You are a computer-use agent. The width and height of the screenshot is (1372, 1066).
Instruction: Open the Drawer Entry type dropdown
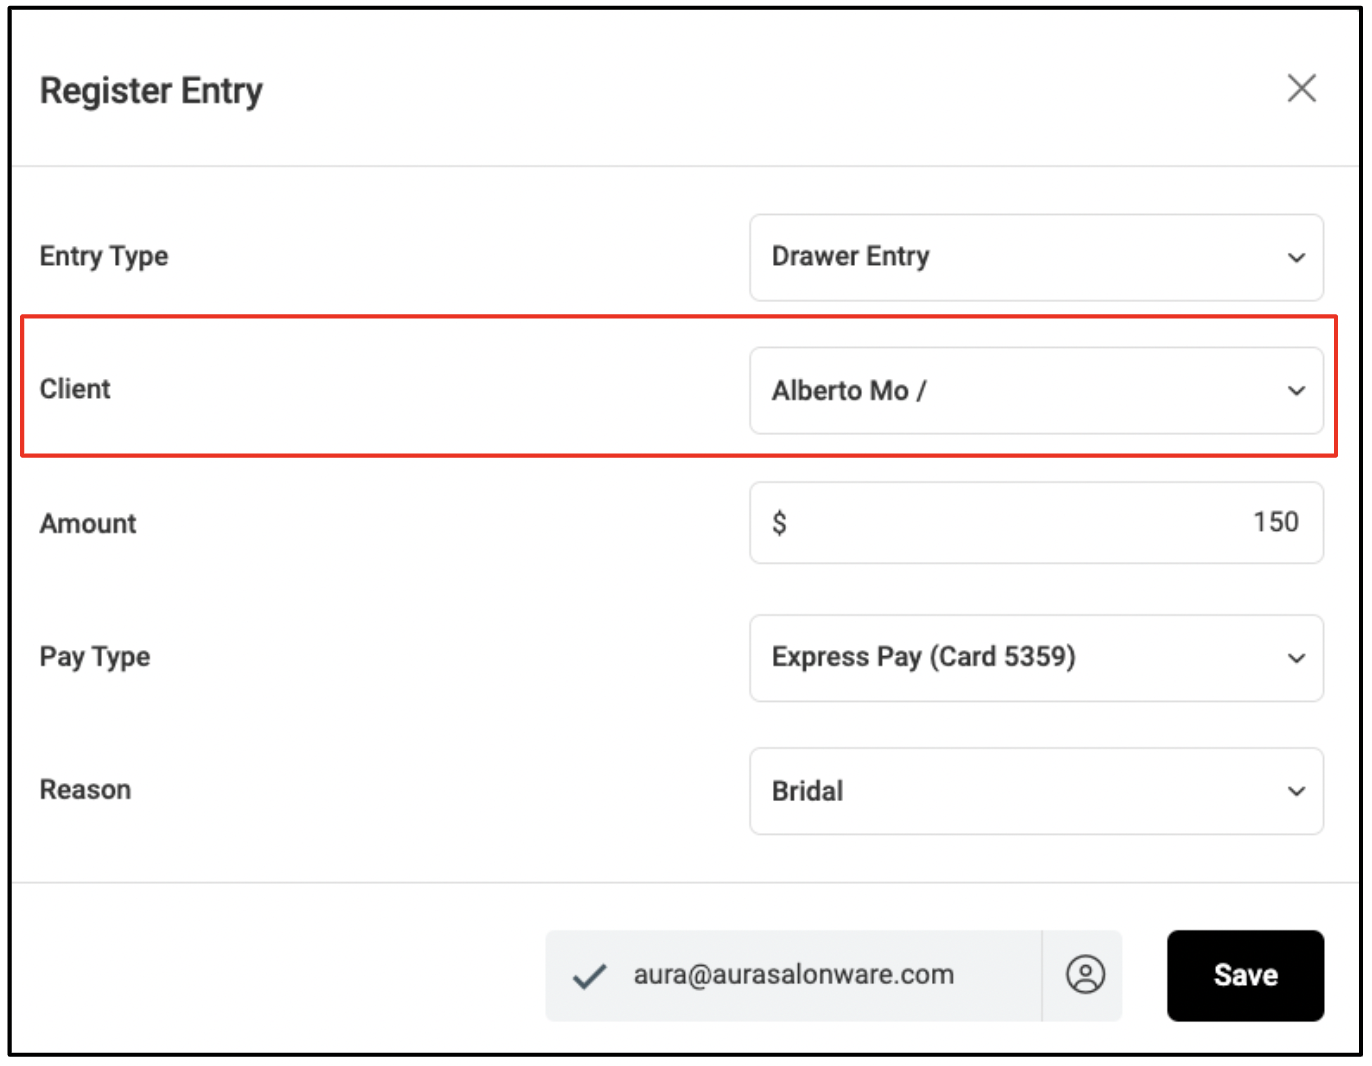tap(1036, 257)
